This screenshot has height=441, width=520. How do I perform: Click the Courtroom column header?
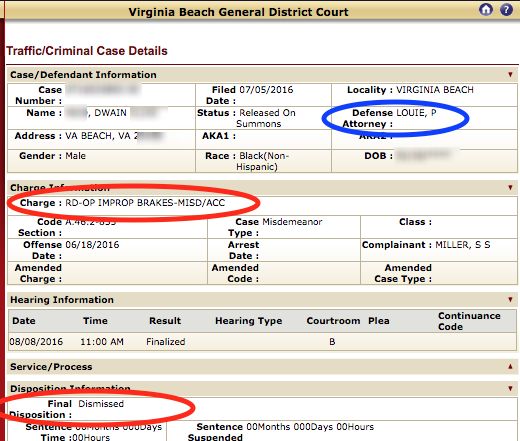pyautogui.click(x=333, y=321)
